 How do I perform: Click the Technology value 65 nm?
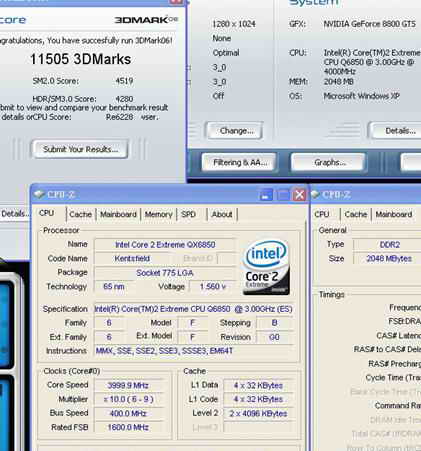(114, 286)
